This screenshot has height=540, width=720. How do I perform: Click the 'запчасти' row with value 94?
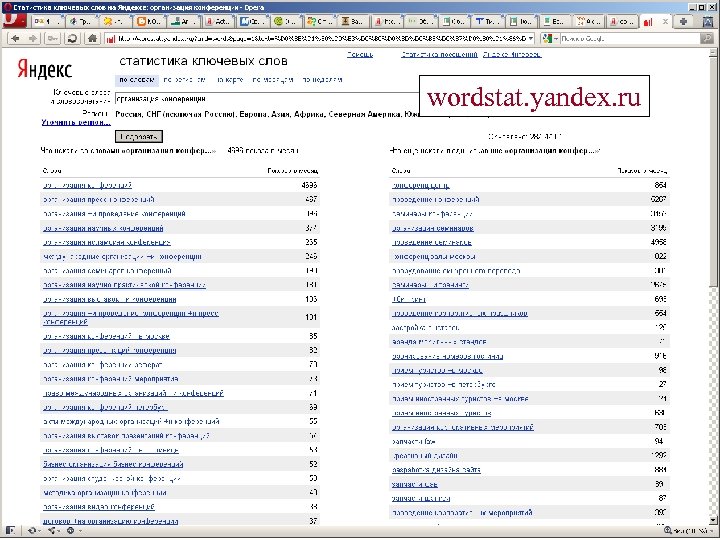(x=529, y=442)
